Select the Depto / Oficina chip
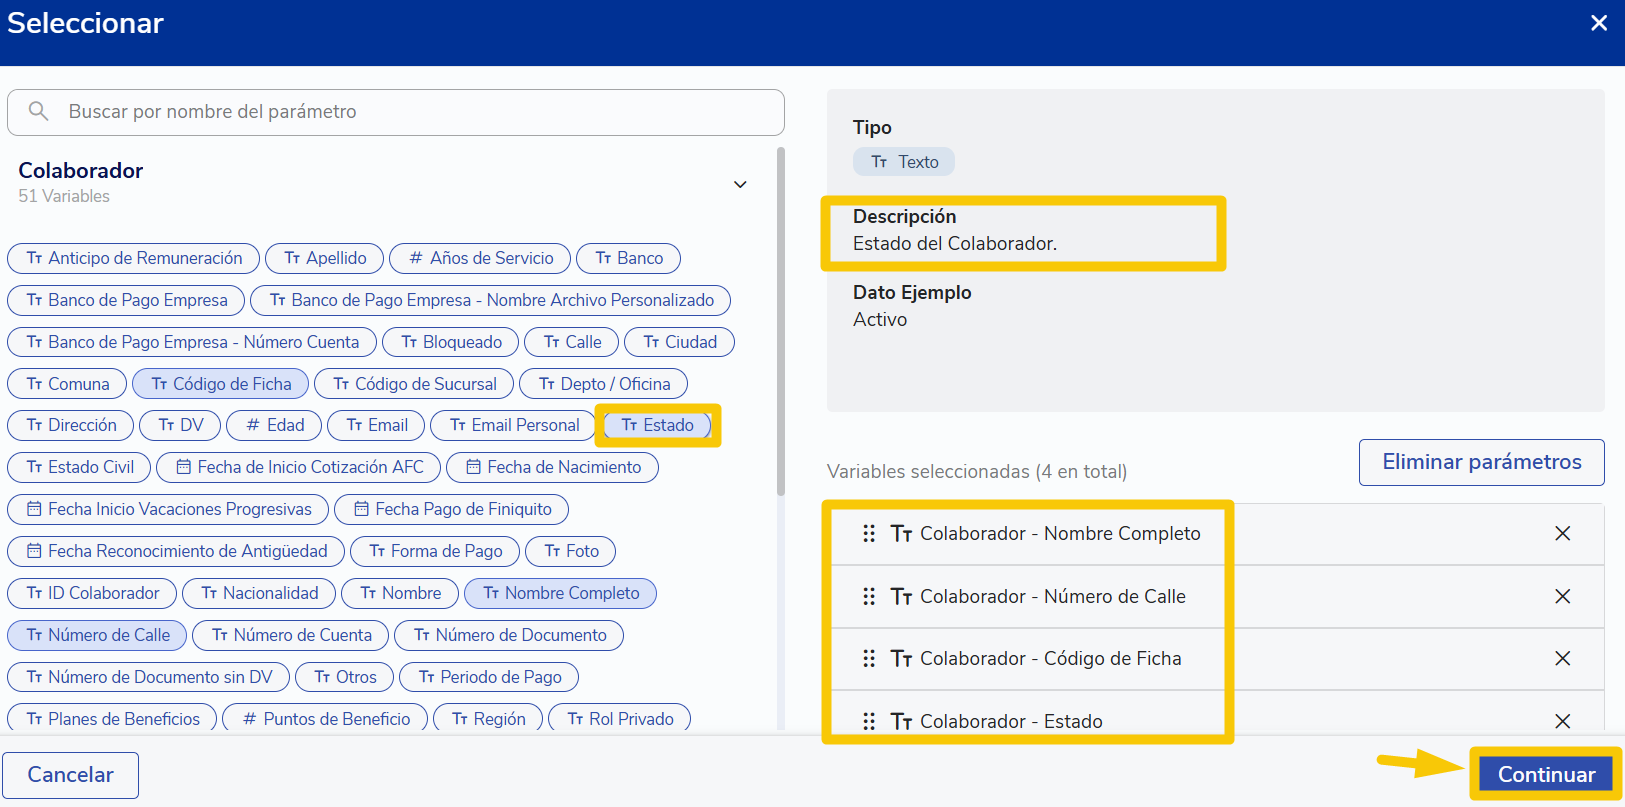This screenshot has height=807, width=1625. point(604,384)
